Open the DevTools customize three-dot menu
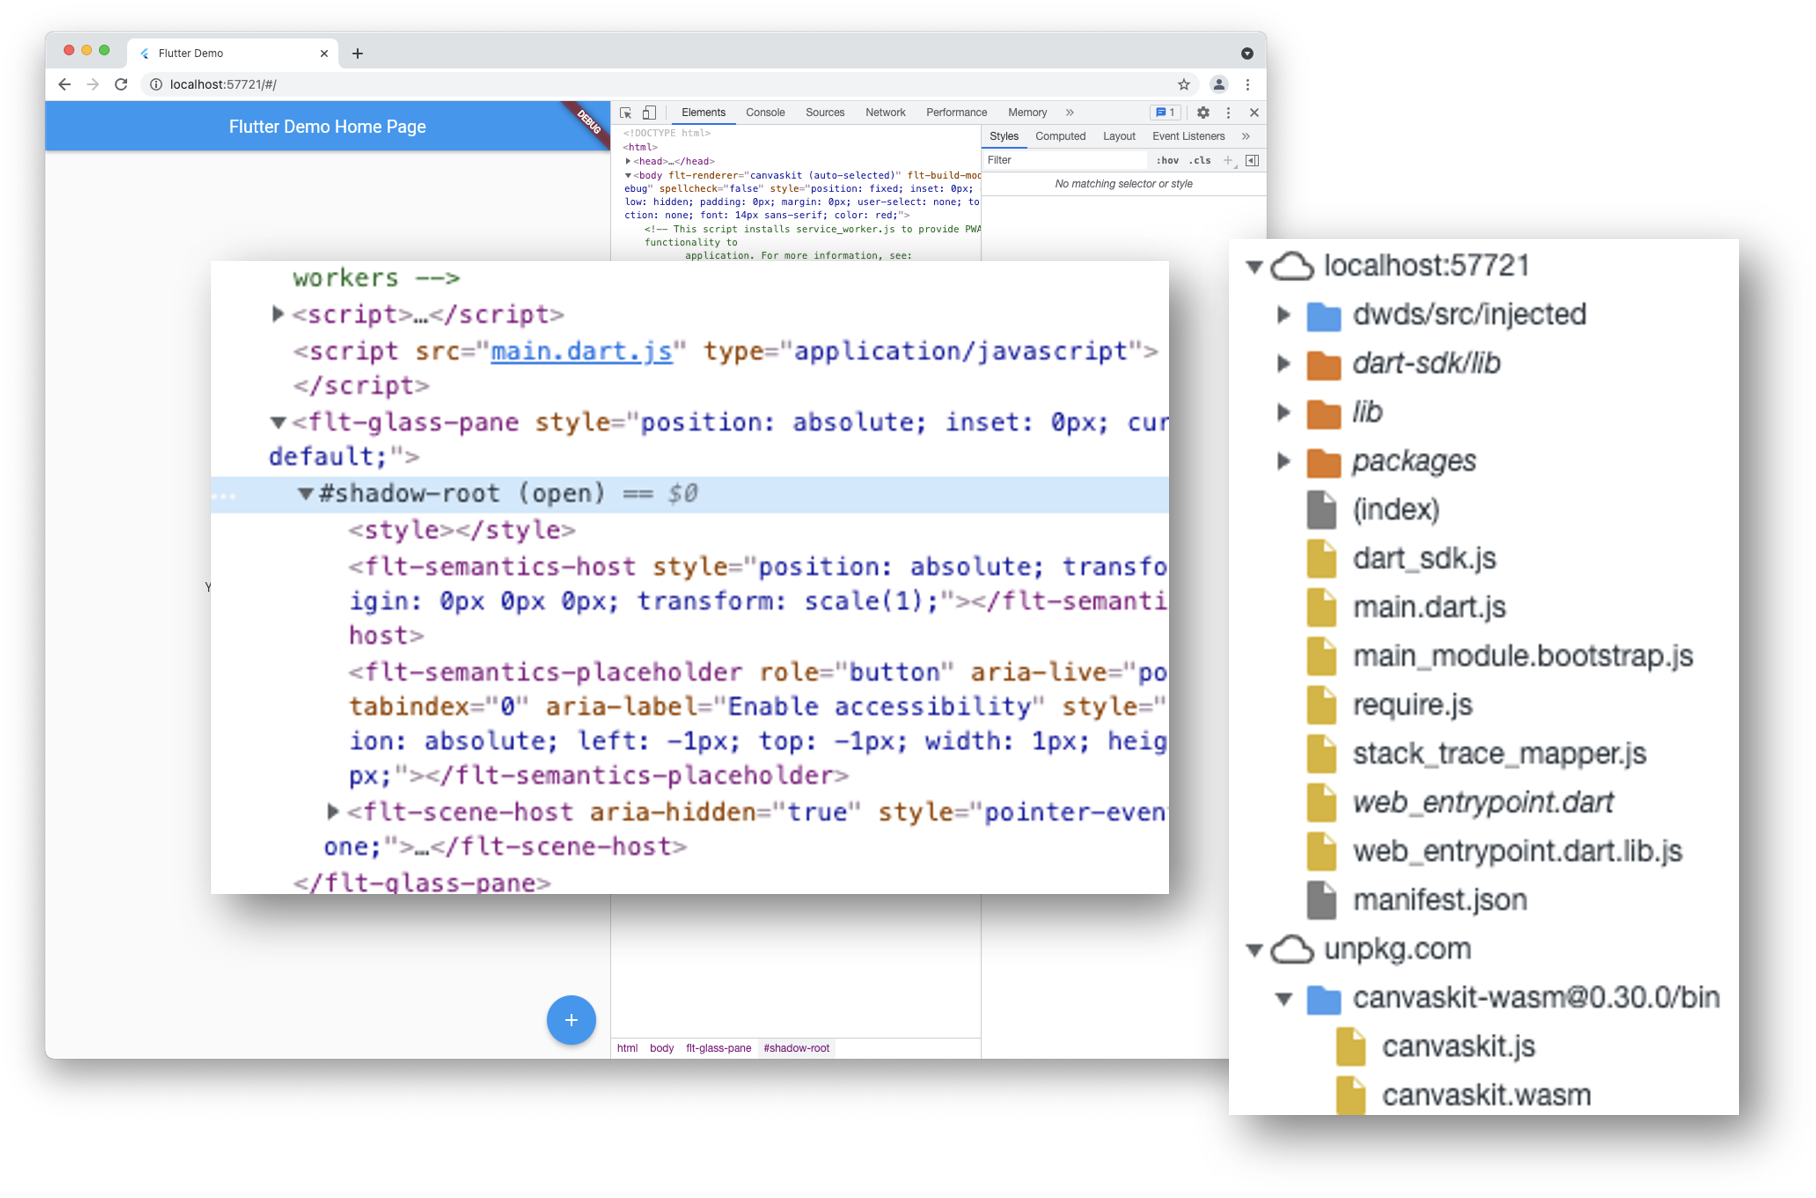1816x1198 pixels. (x=1229, y=113)
